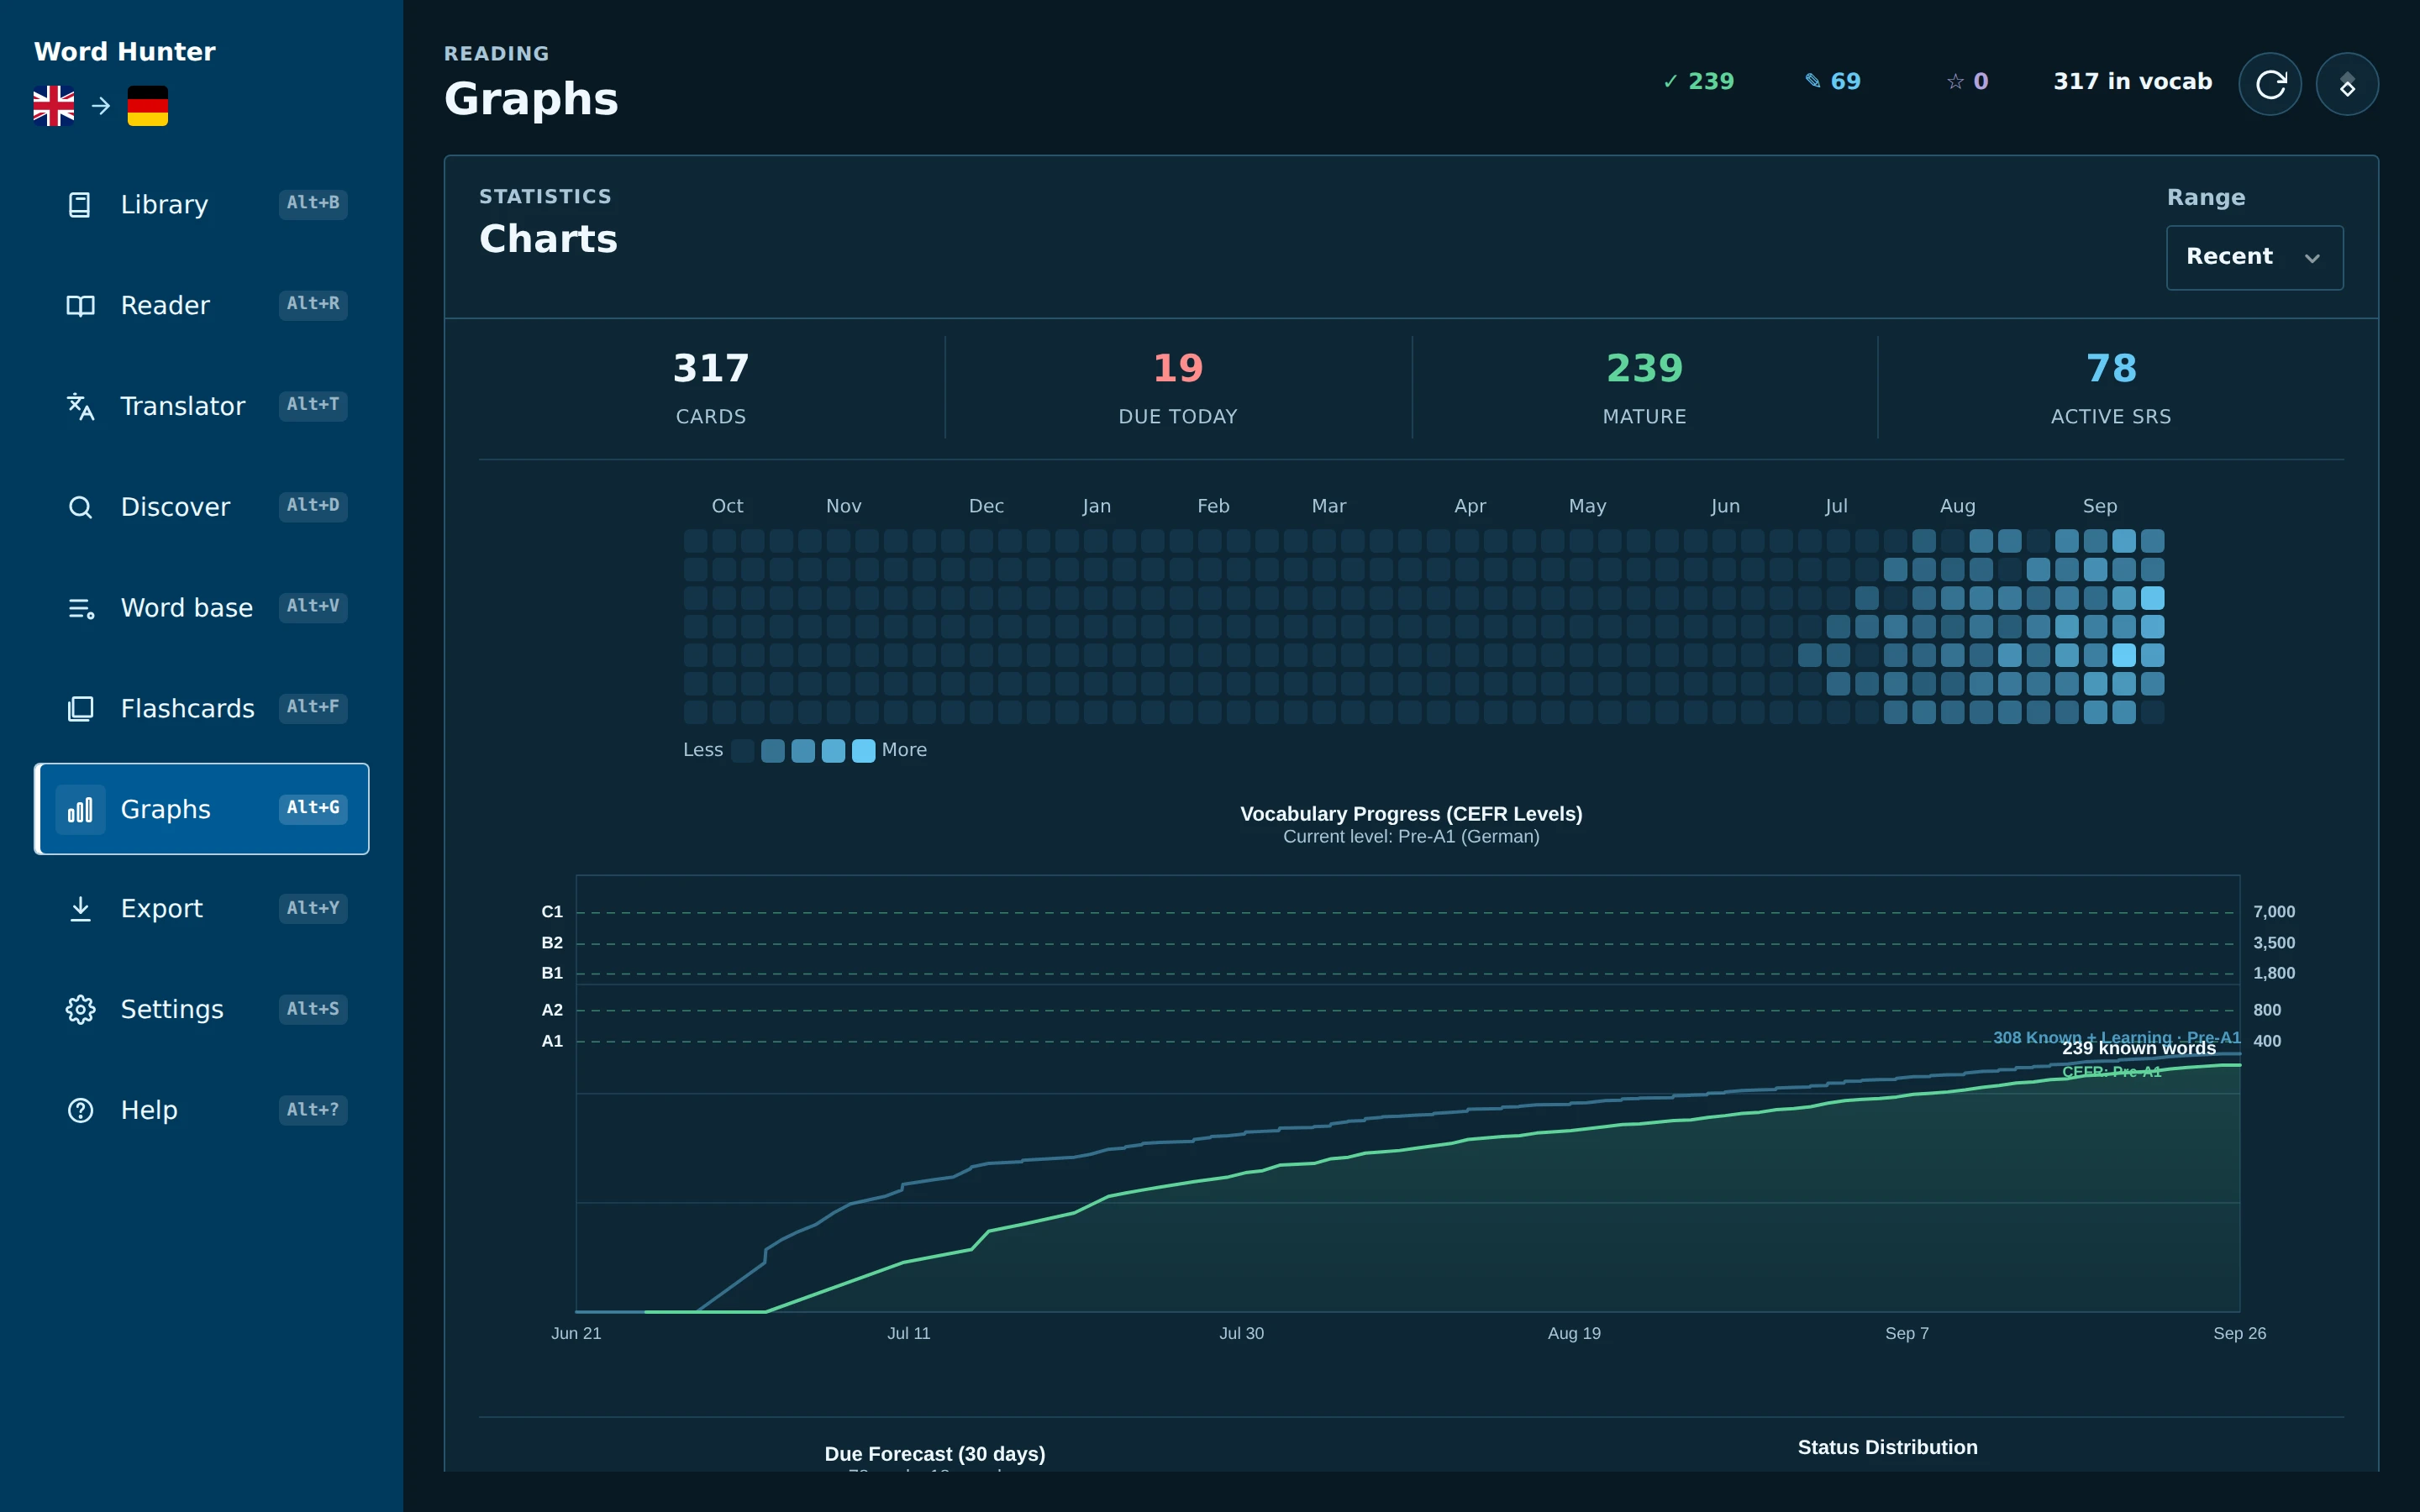Click the Alt+G shortcut badge
Screen dimensions: 2420x1512
click(313, 808)
